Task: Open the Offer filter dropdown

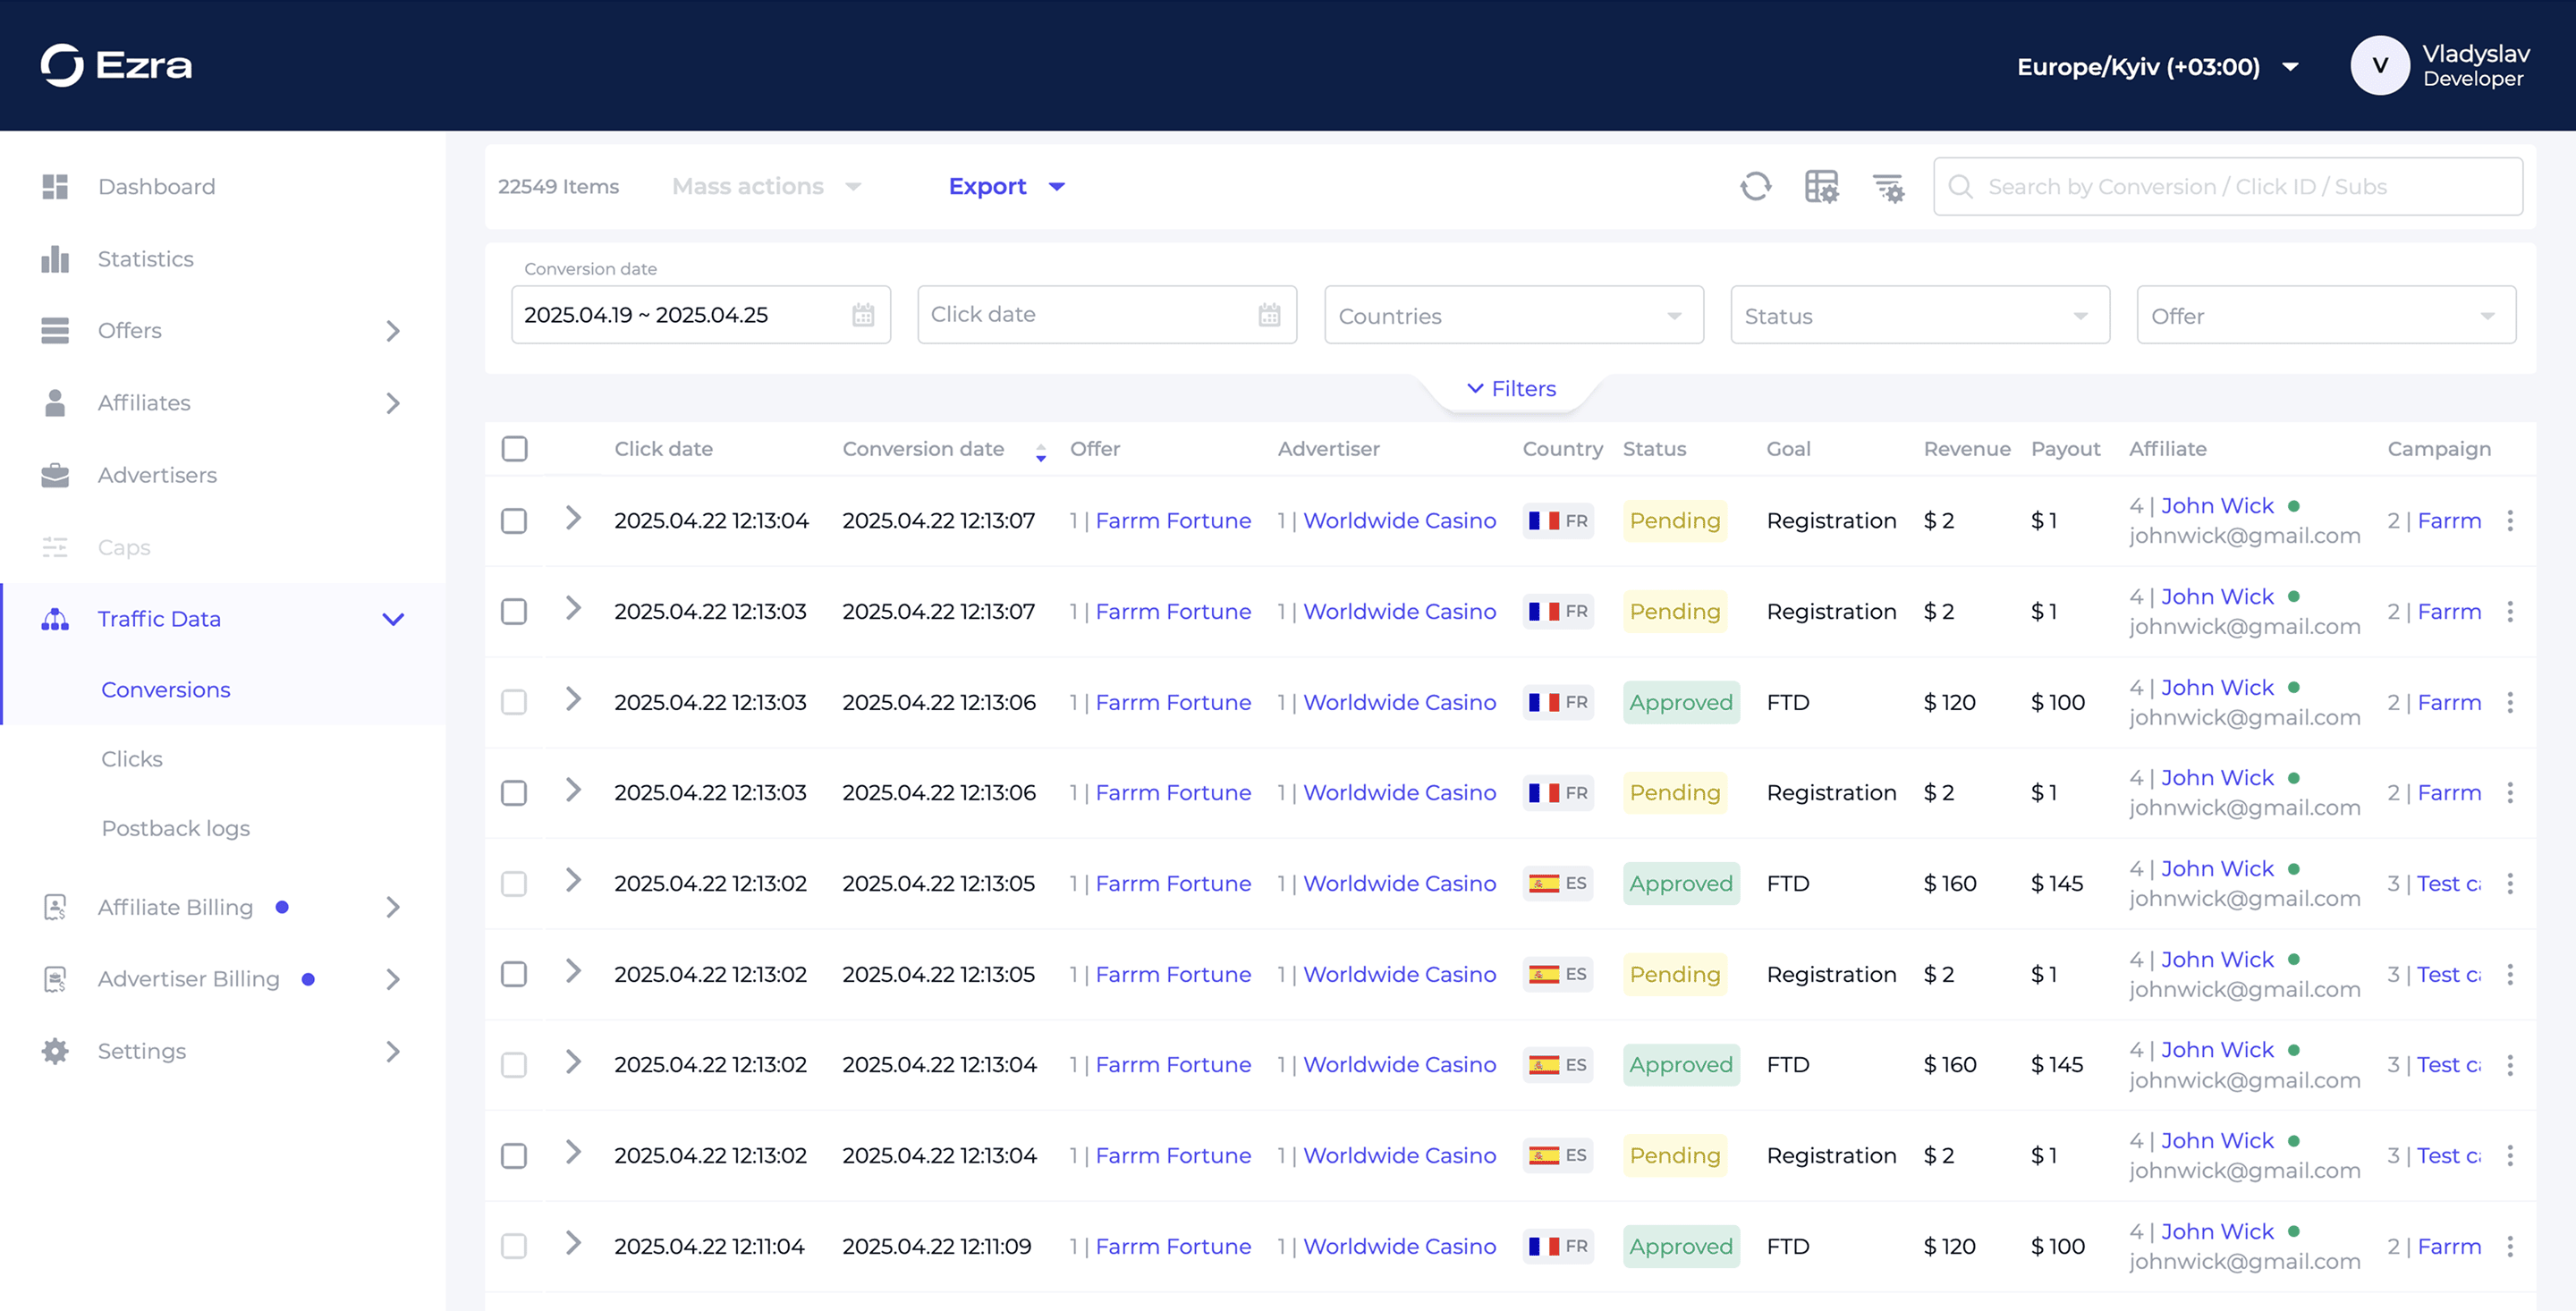Action: pos(2326,316)
